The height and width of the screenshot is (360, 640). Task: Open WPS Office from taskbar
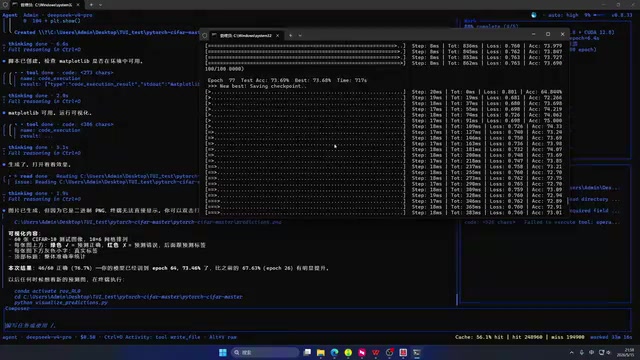pyautogui.click(x=376, y=352)
